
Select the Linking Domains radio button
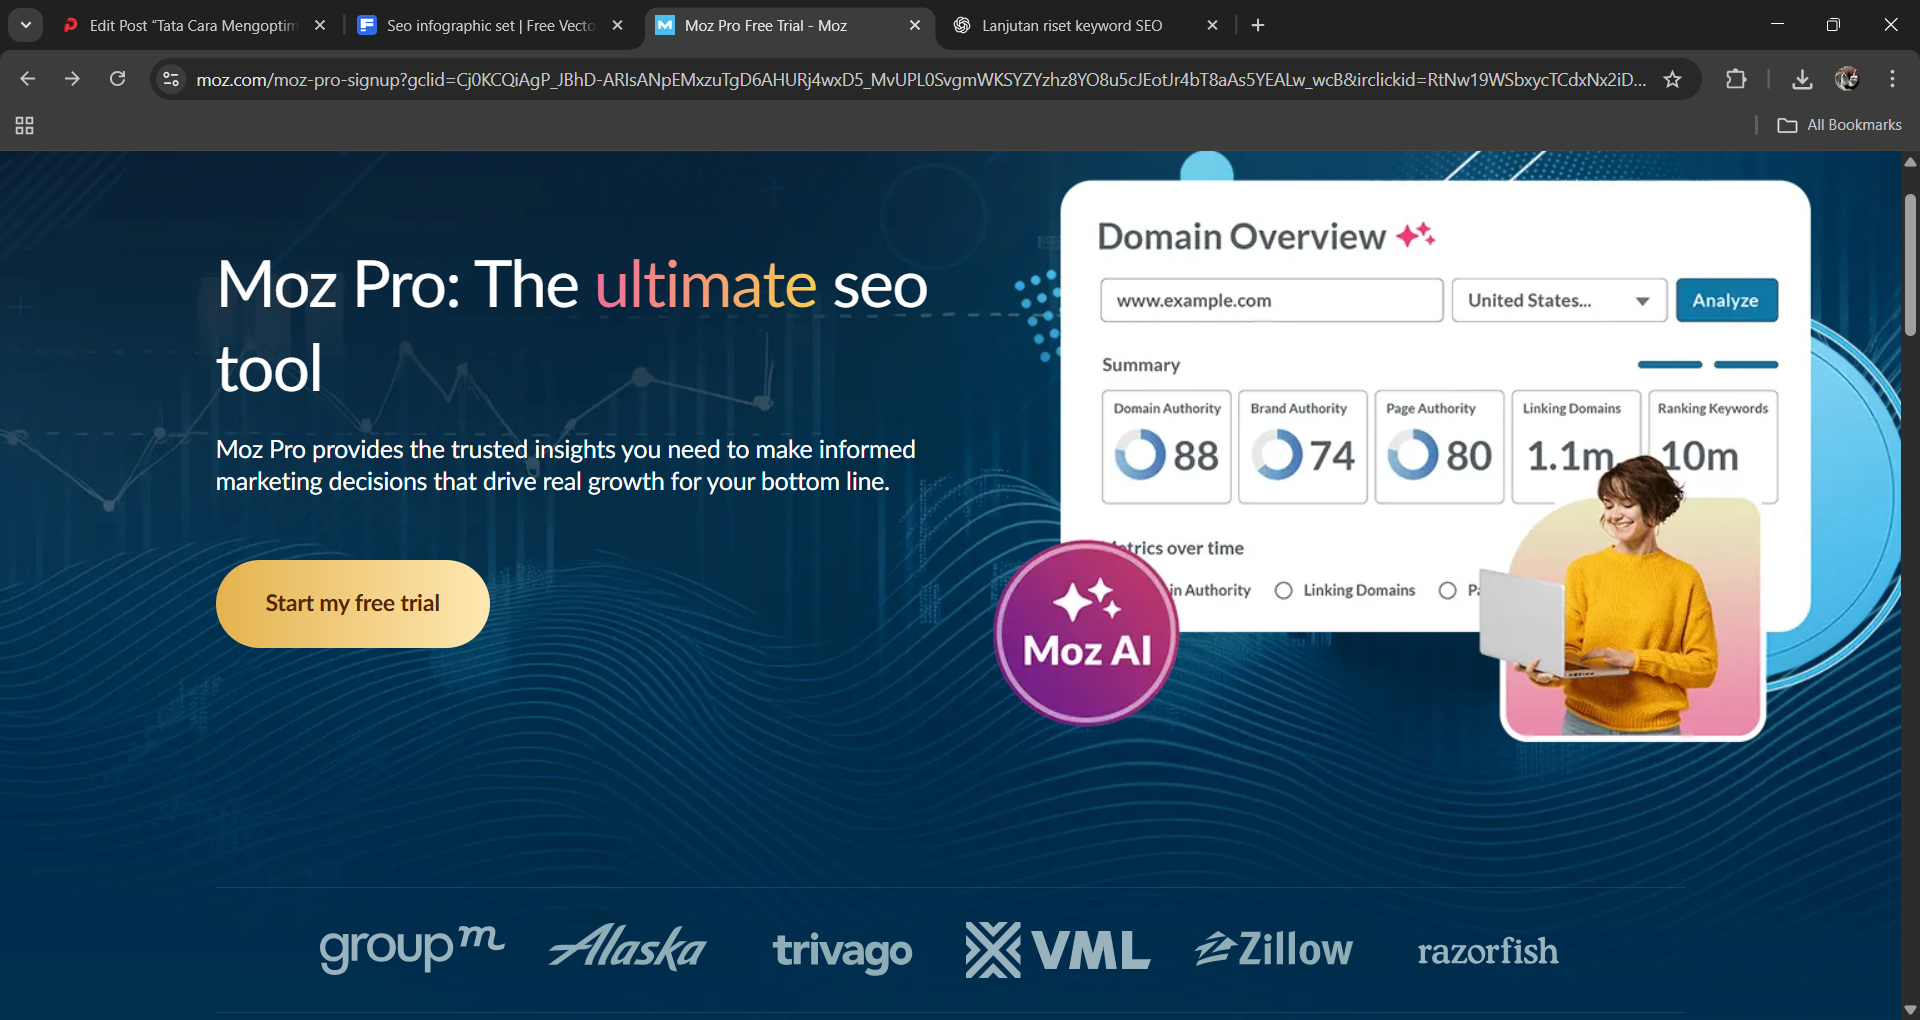[x=1283, y=590]
